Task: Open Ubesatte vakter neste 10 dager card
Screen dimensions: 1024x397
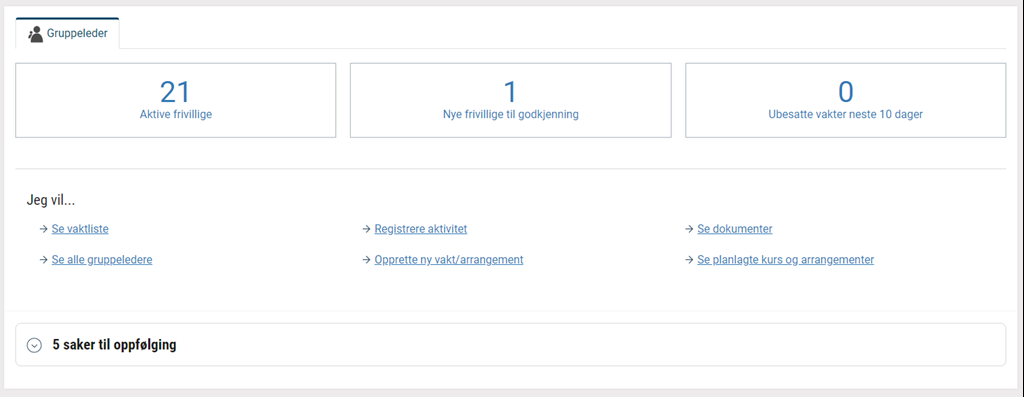Action: point(846,100)
